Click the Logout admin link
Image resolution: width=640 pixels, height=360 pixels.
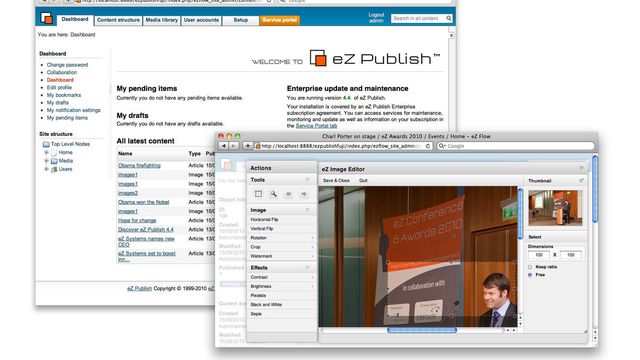pyautogui.click(x=376, y=18)
